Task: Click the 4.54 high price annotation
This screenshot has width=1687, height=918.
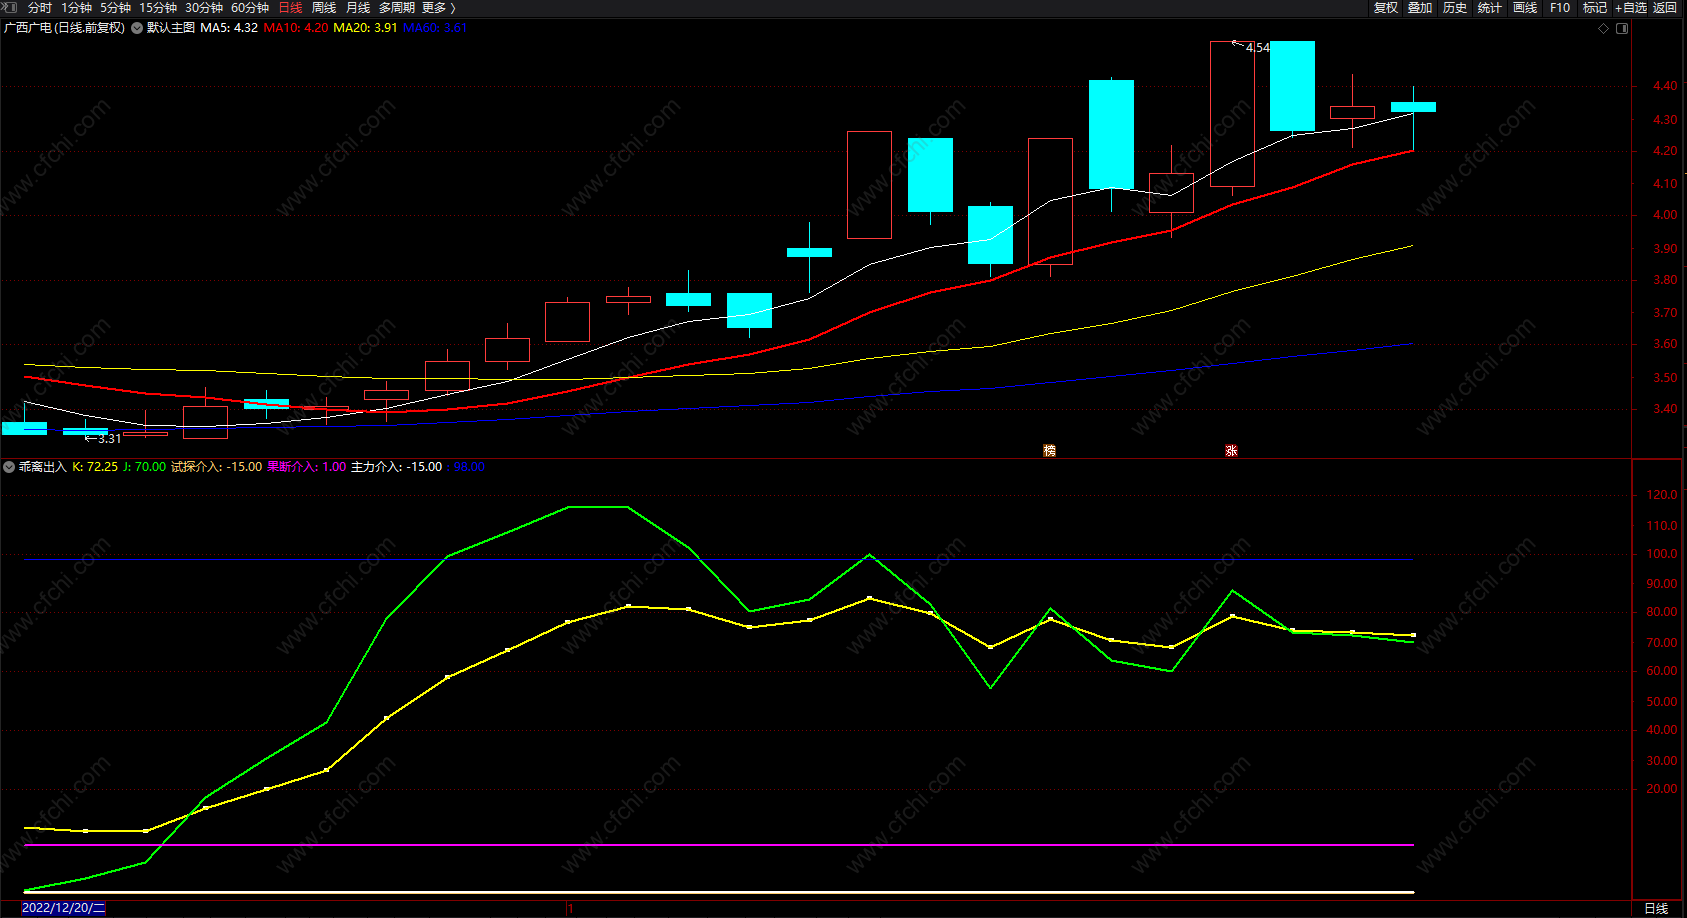Action: pos(1257,47)
